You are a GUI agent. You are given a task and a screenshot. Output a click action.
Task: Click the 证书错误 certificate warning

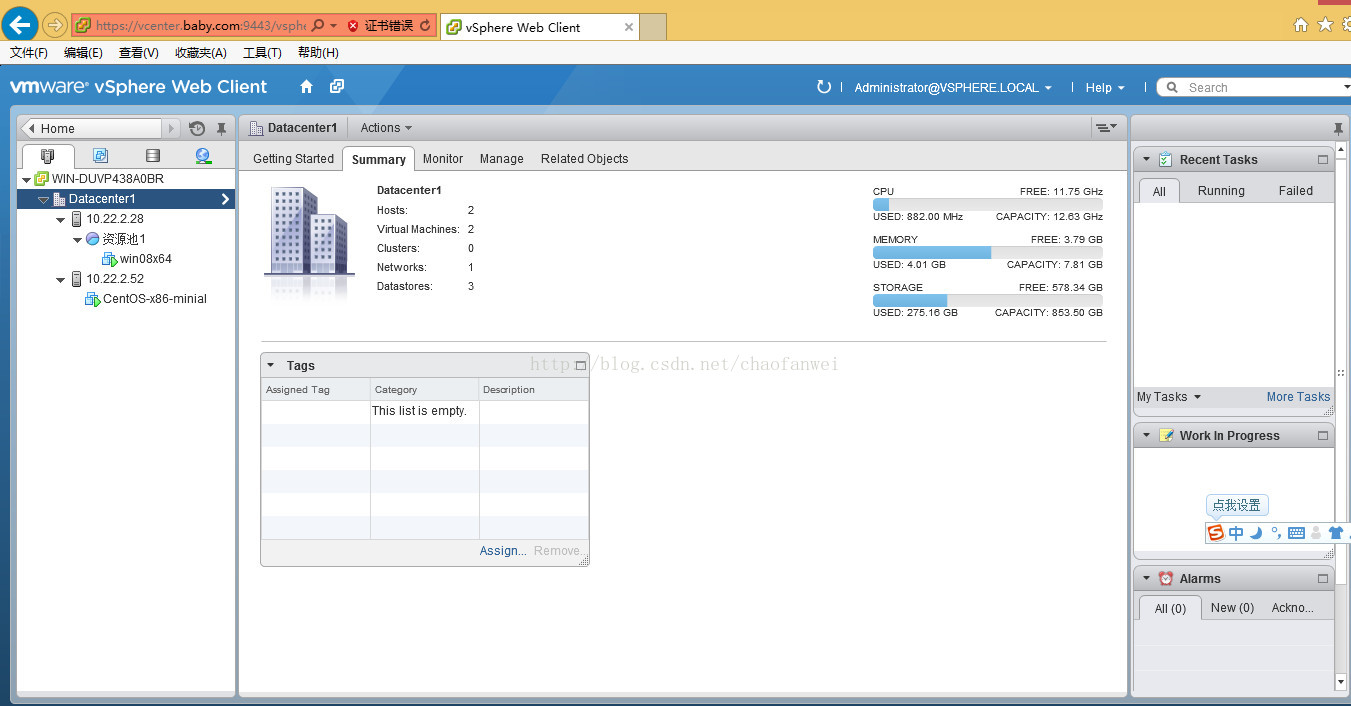380,25
